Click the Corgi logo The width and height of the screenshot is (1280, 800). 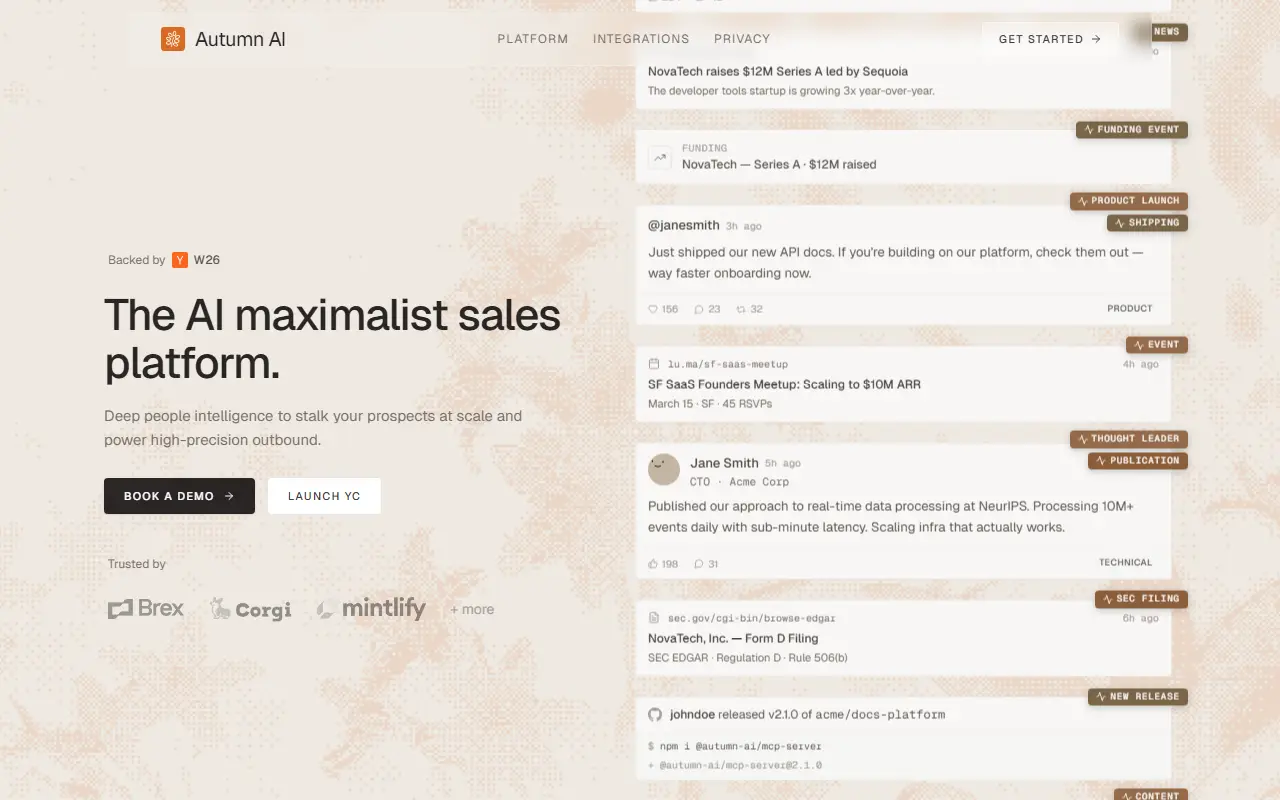[x=251, y=608]
